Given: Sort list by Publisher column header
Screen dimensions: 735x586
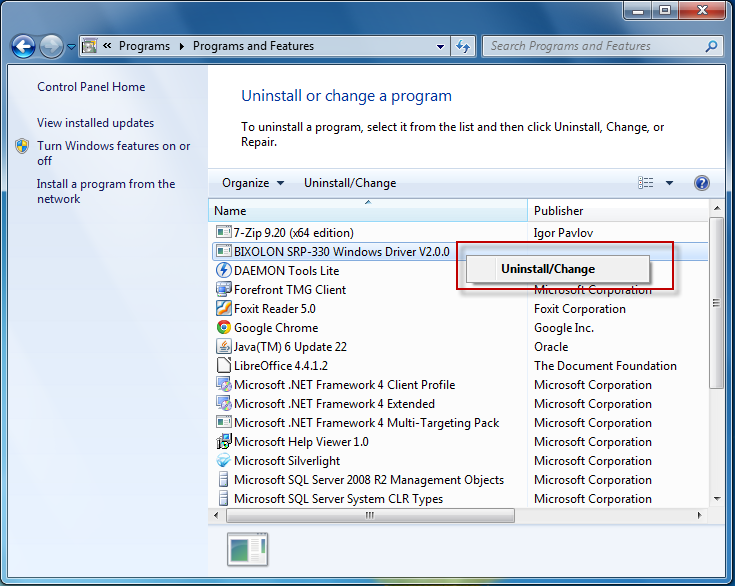Looking at the screenshot, I should 559,211.
